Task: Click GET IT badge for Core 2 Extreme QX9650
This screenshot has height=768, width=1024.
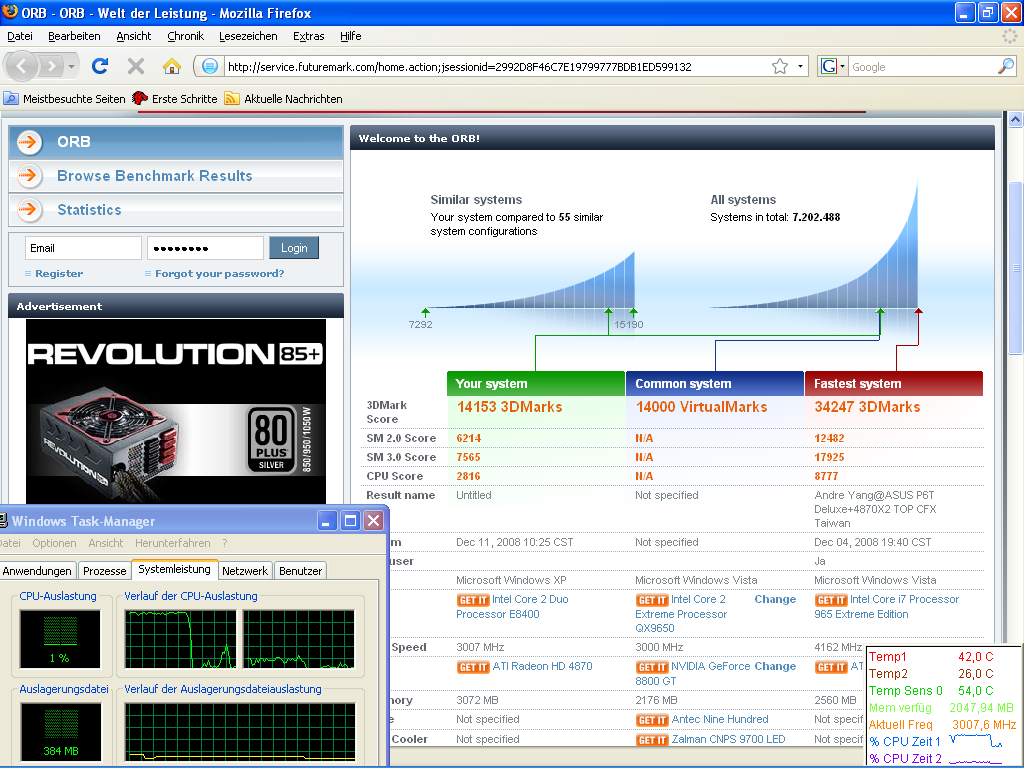Action: (652, 600)
